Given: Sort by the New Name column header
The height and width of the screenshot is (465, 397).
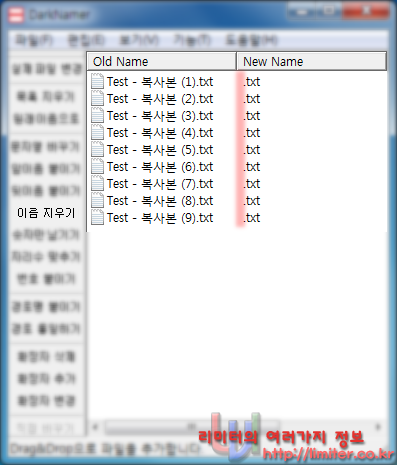Looking at the screenshot, I should (311, 61).
